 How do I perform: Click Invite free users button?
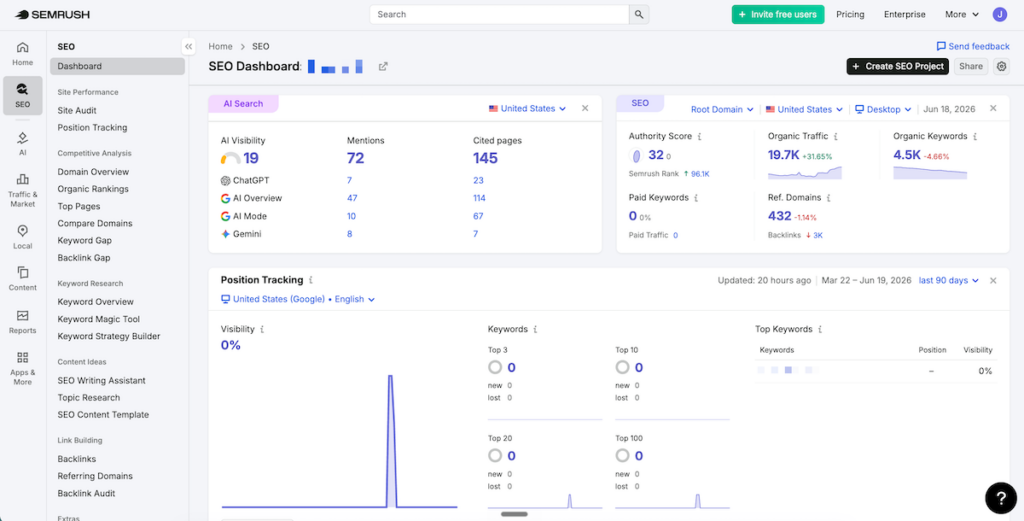tap(778, 14)
